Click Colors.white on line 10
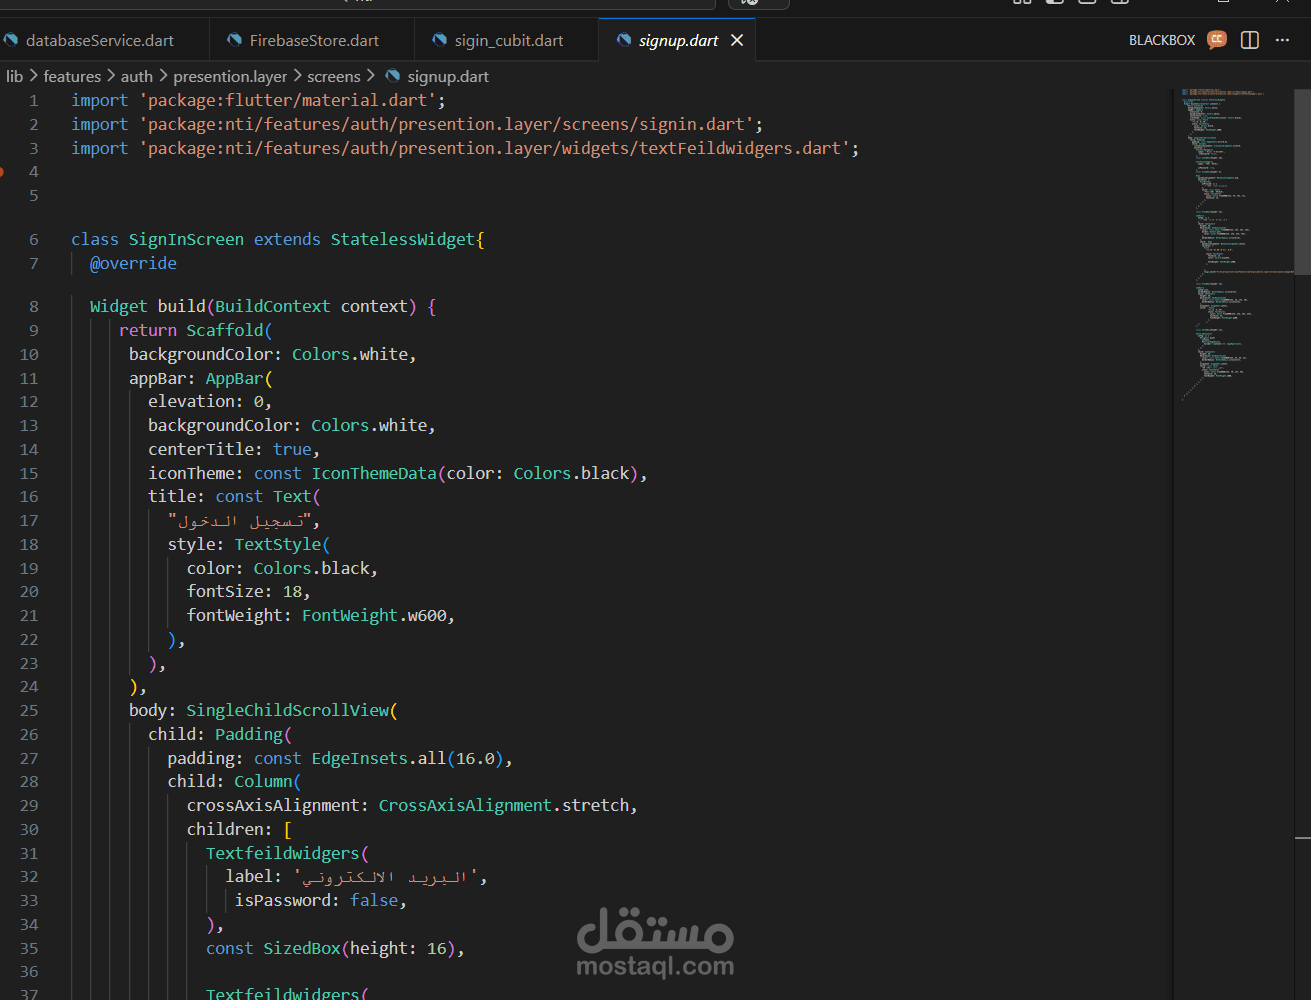Viewport: 1311px width, 1000px height. (350, 355)
